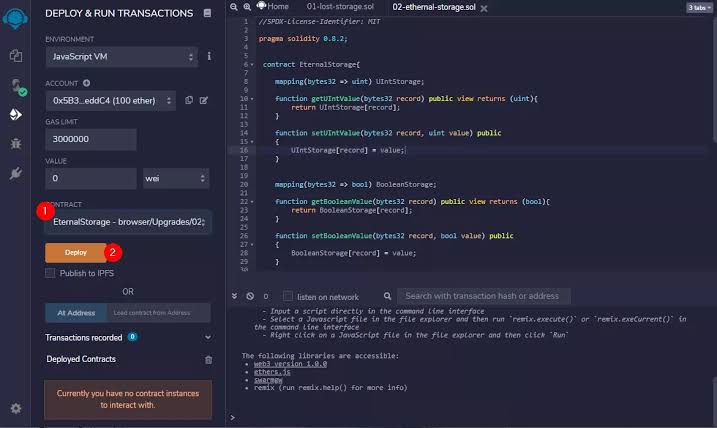
Task: Switch to 01-lost-storage.sol tab
Action: pyautogui.click(x=340, y=6)
